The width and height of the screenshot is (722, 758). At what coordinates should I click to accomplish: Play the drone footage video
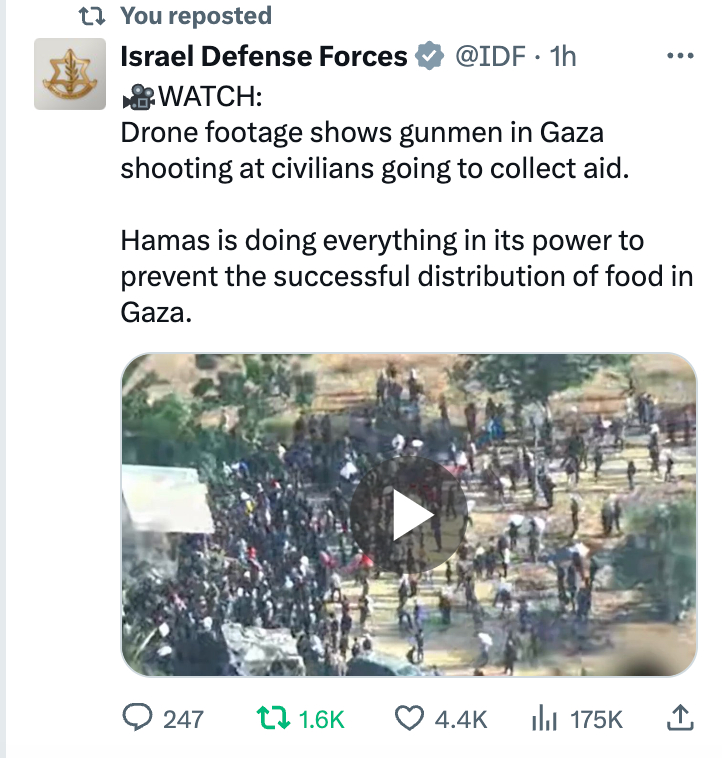[408, 515]
